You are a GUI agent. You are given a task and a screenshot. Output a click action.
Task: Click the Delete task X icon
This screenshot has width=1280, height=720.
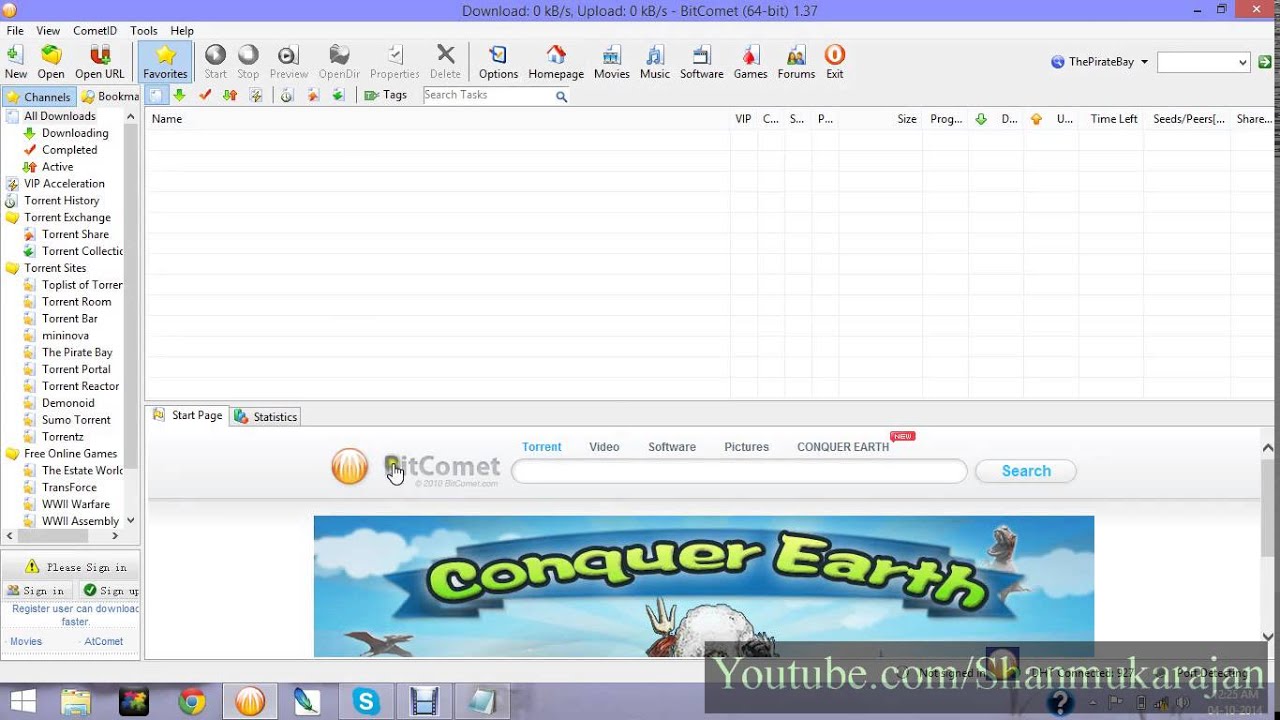446,62
